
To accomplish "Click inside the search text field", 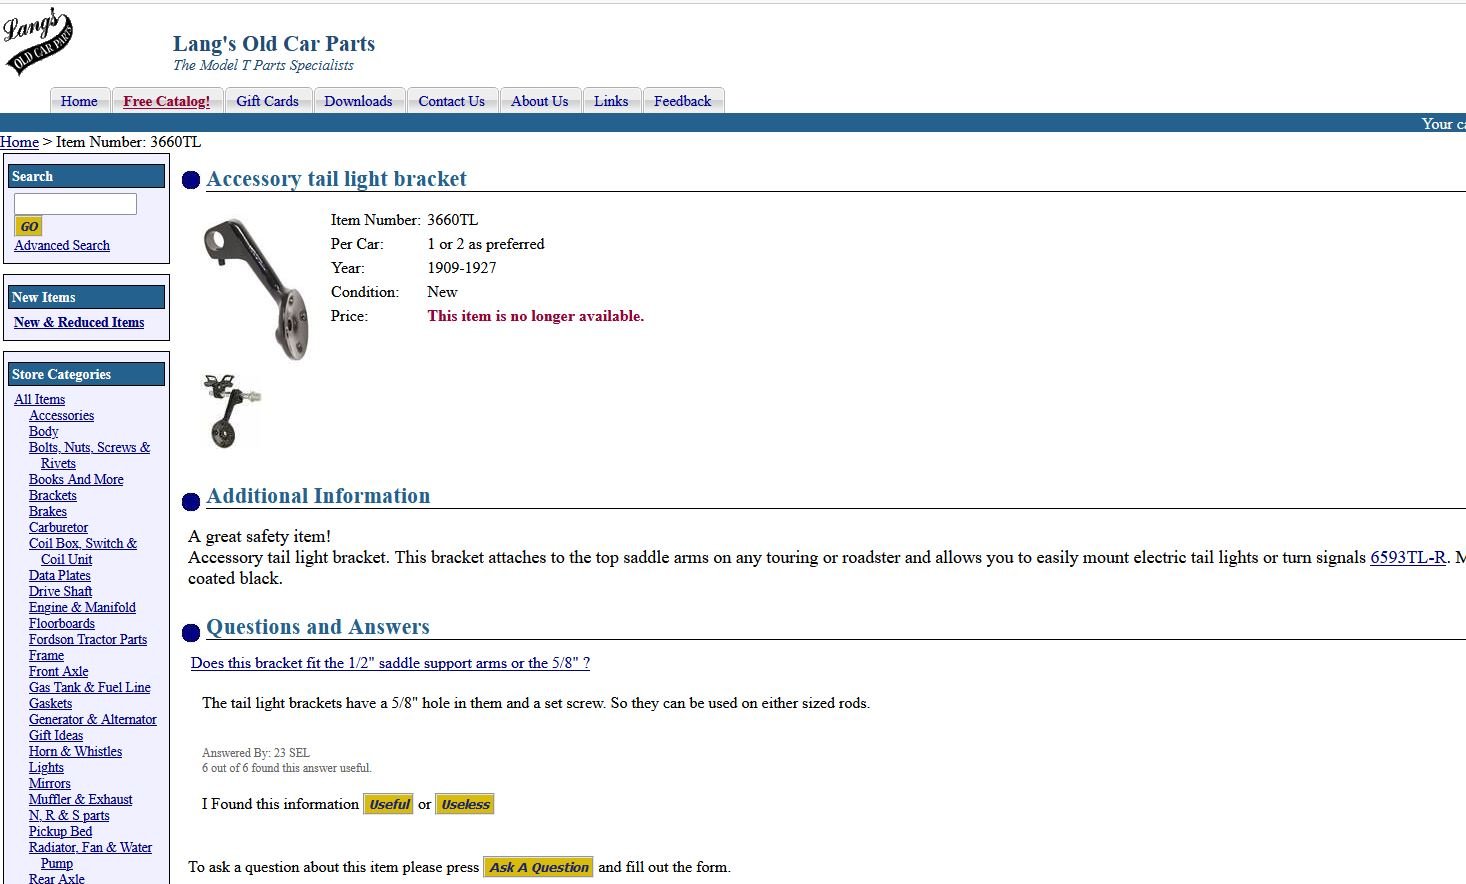I will click(x=75, y=204).
